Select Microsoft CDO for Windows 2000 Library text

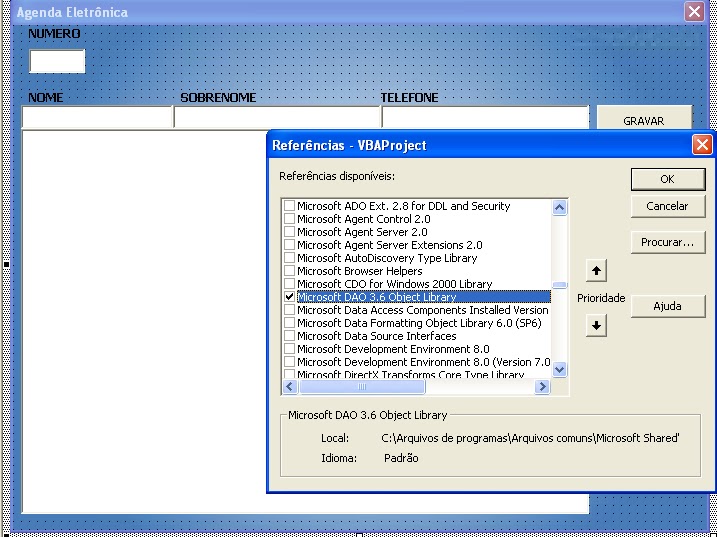point(395,284)
